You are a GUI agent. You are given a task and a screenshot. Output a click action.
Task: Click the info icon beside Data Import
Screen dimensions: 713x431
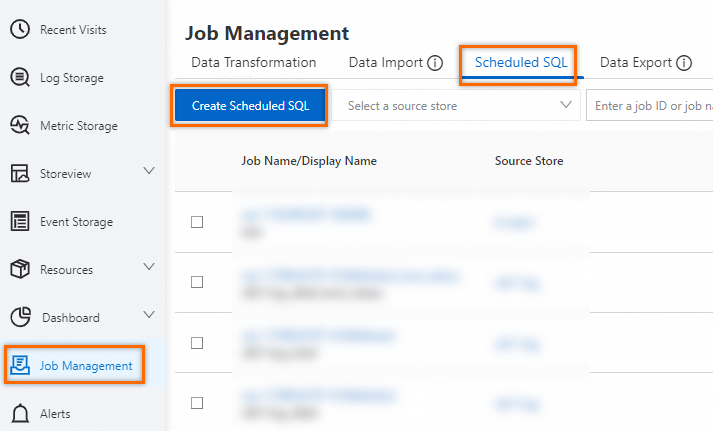[435, 63]
